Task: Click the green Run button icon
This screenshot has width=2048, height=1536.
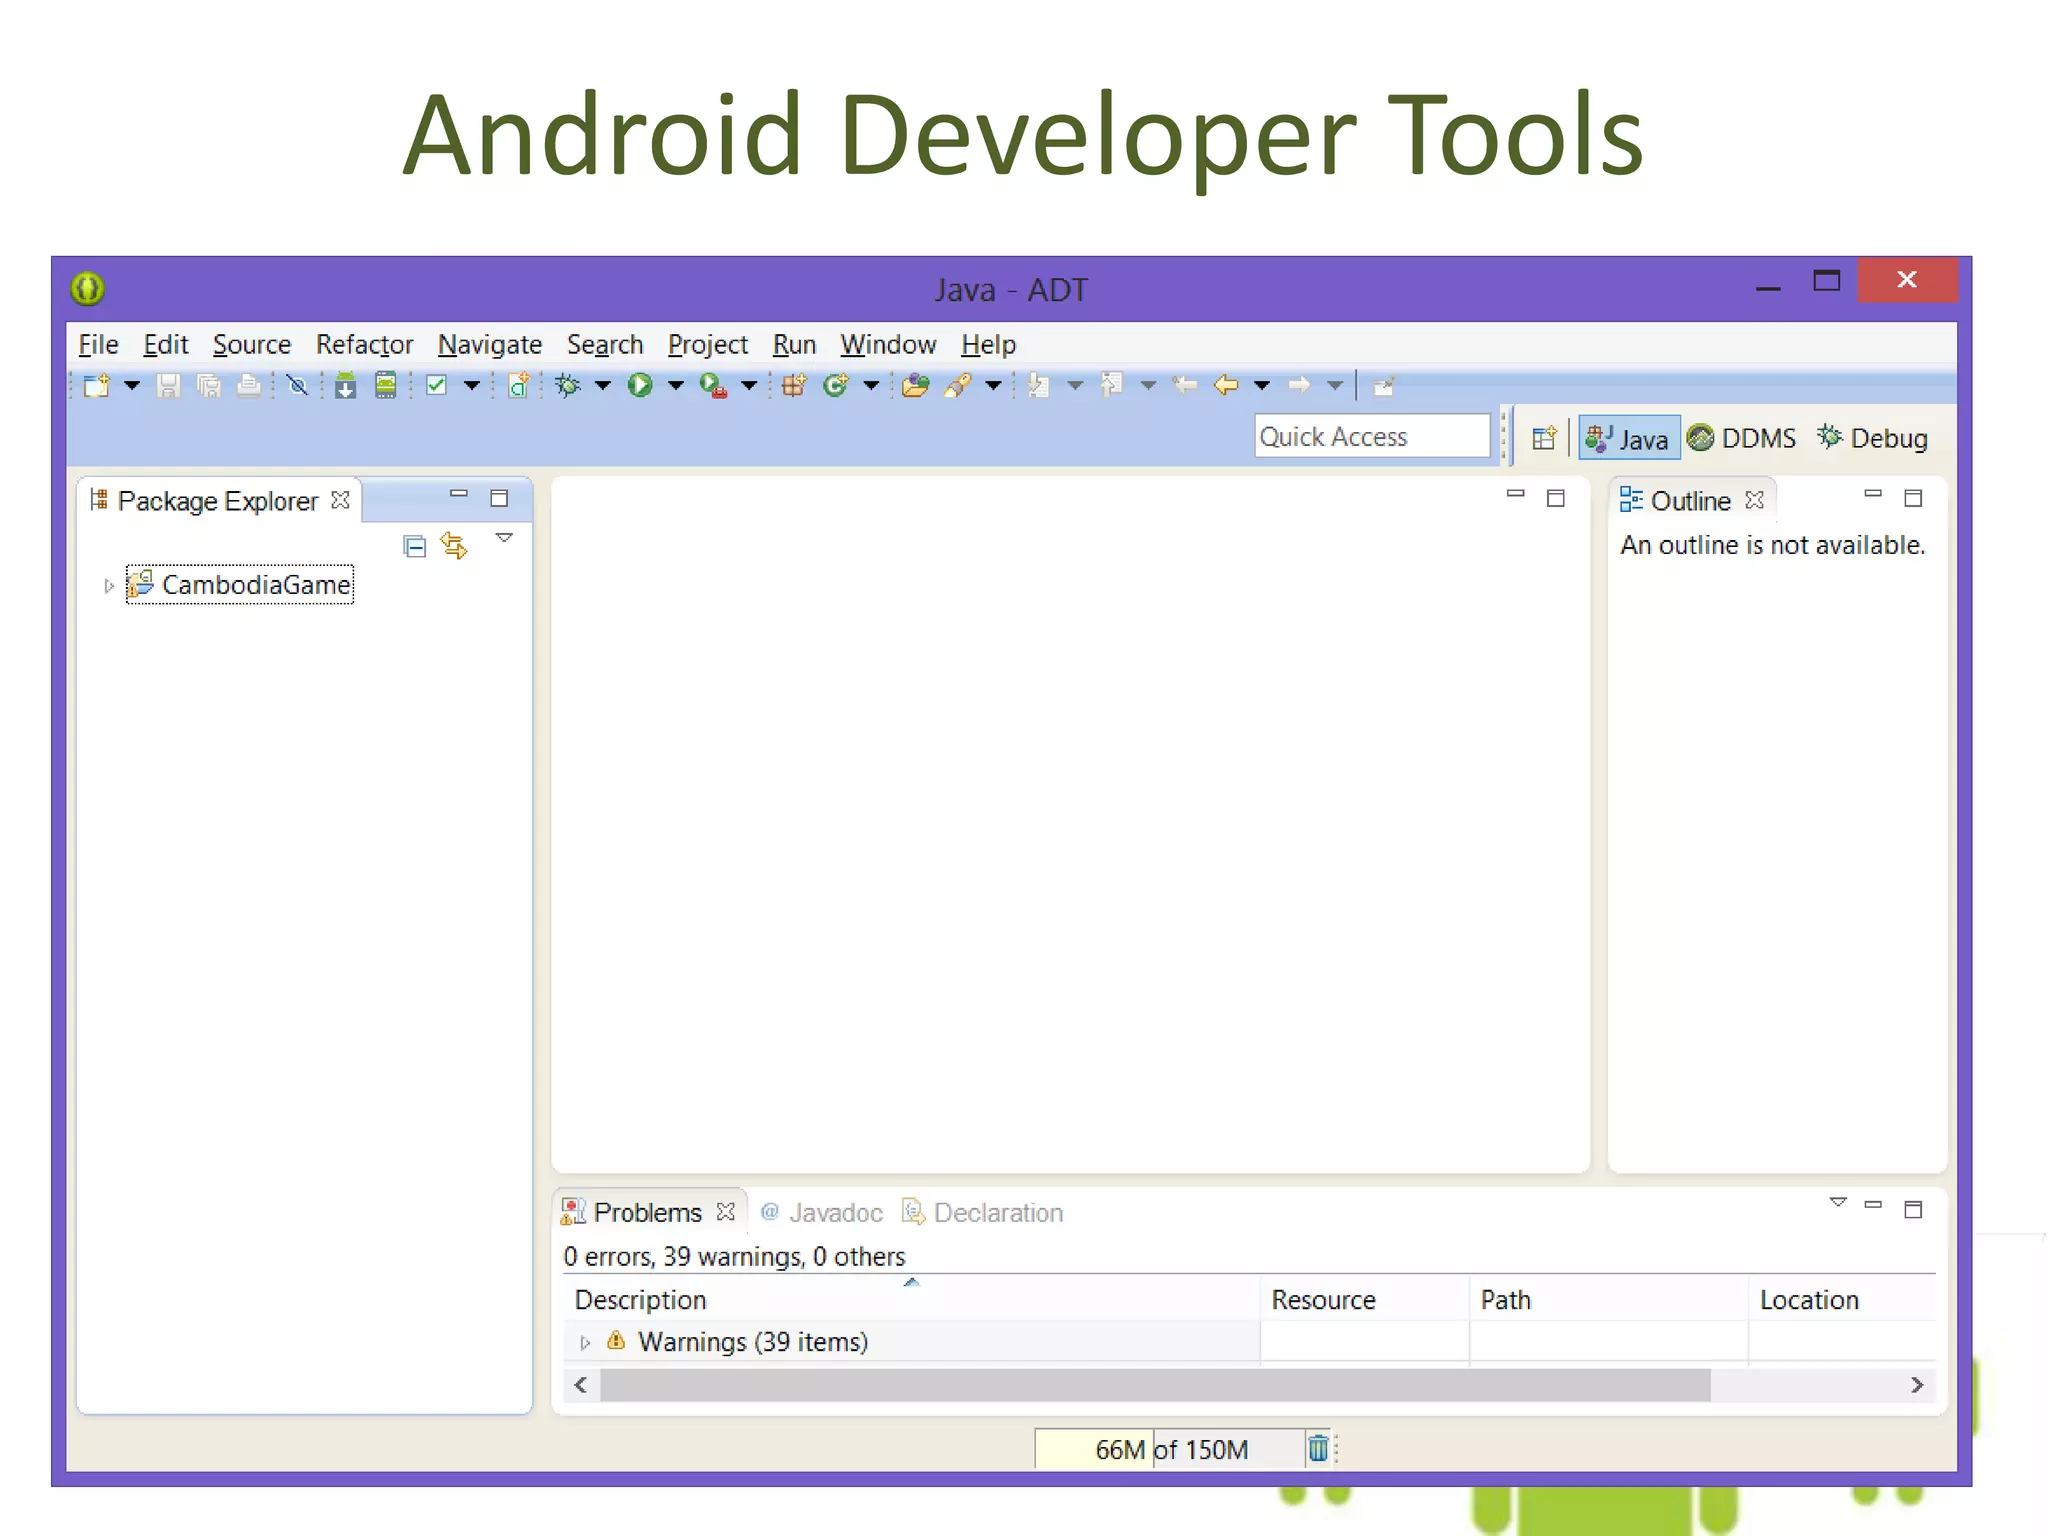Action: coord(640,385)
